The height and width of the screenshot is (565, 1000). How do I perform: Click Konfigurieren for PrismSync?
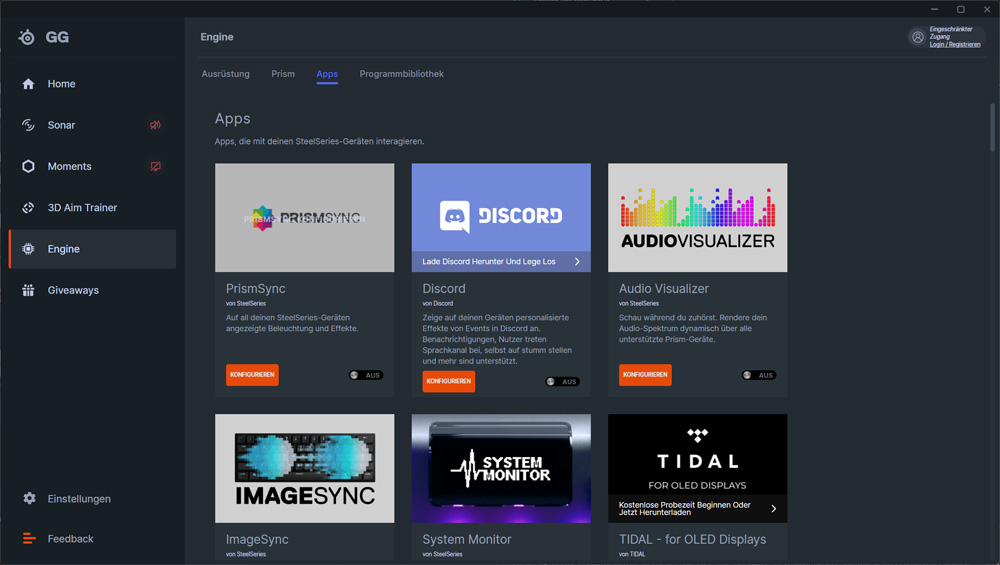252,375
